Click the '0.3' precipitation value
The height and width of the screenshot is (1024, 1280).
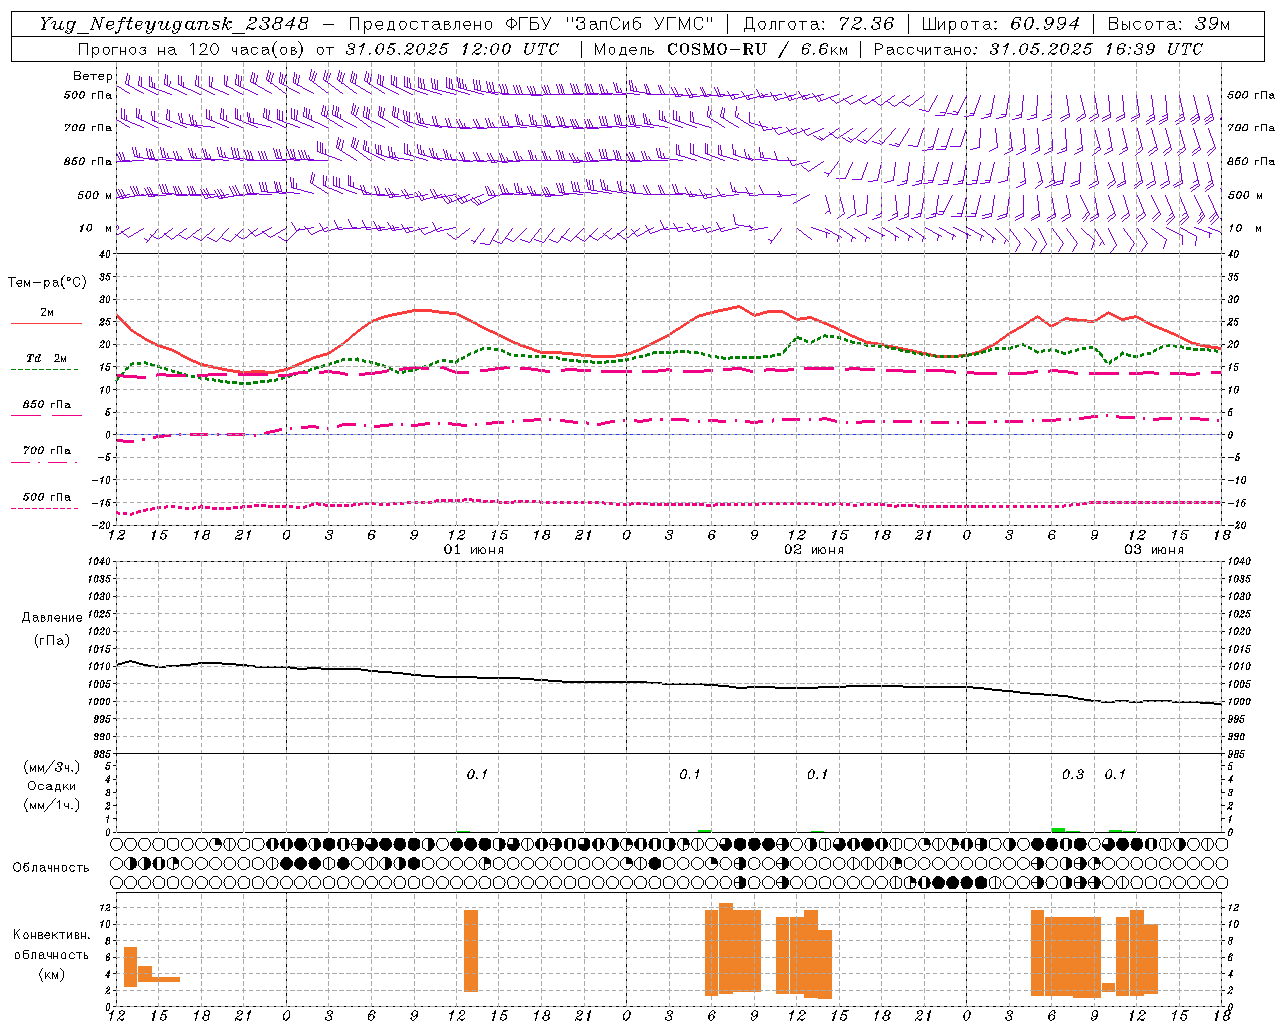1073,775
